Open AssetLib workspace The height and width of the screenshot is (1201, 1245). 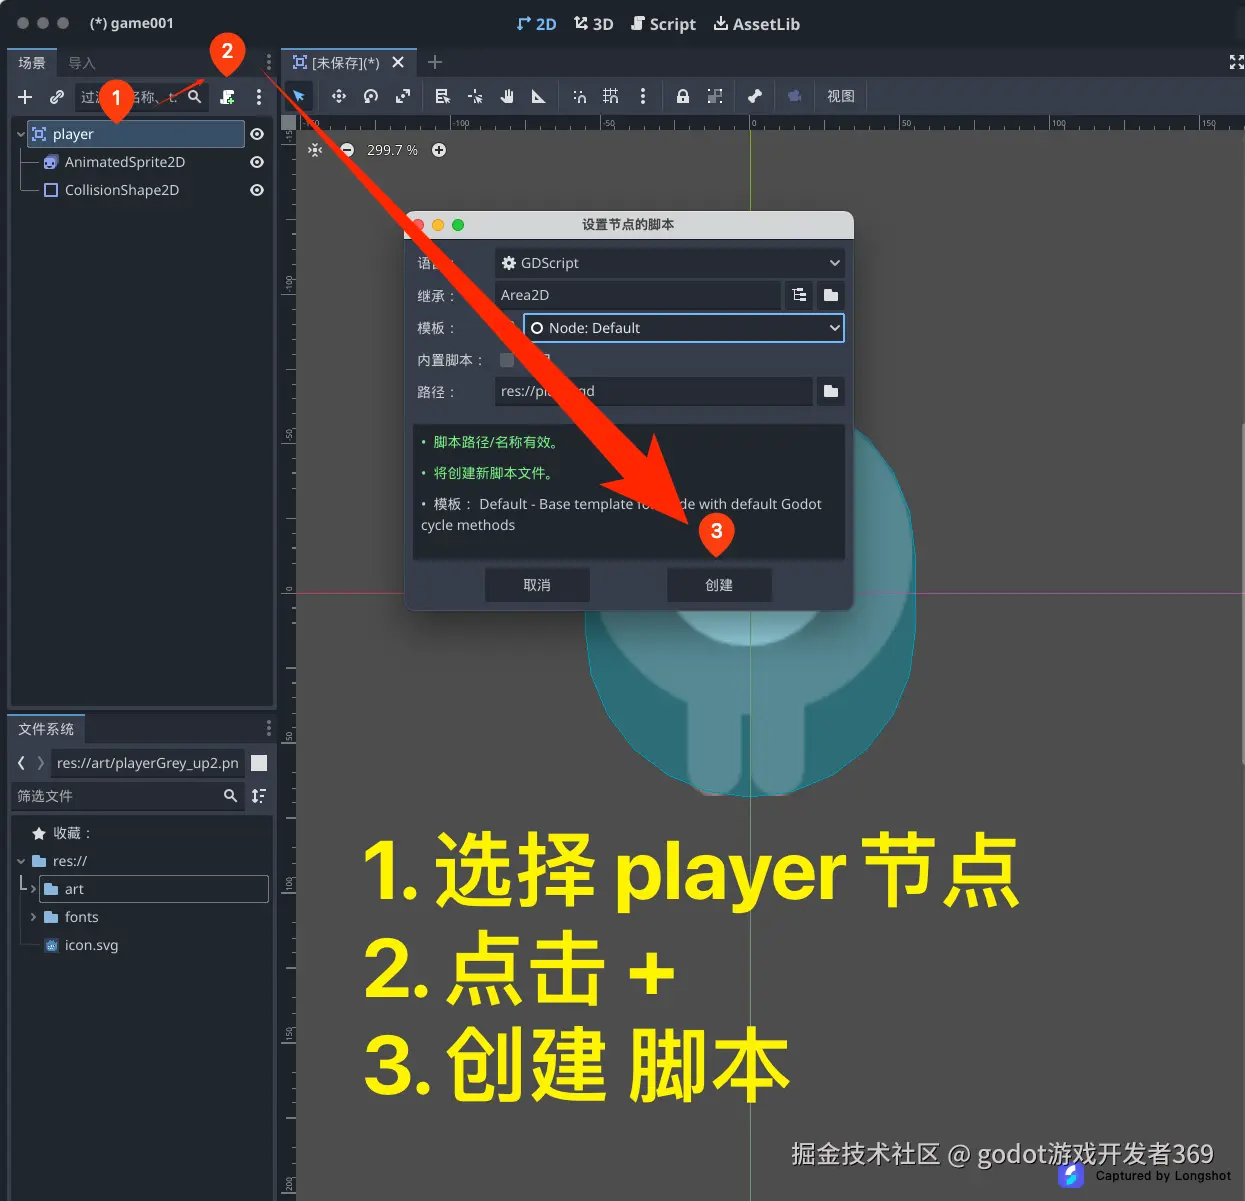pos(756,24)
